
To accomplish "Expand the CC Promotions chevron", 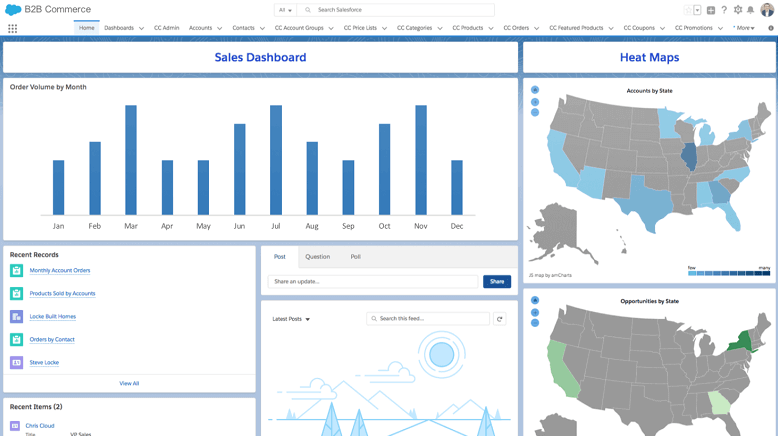I will 720,28.
